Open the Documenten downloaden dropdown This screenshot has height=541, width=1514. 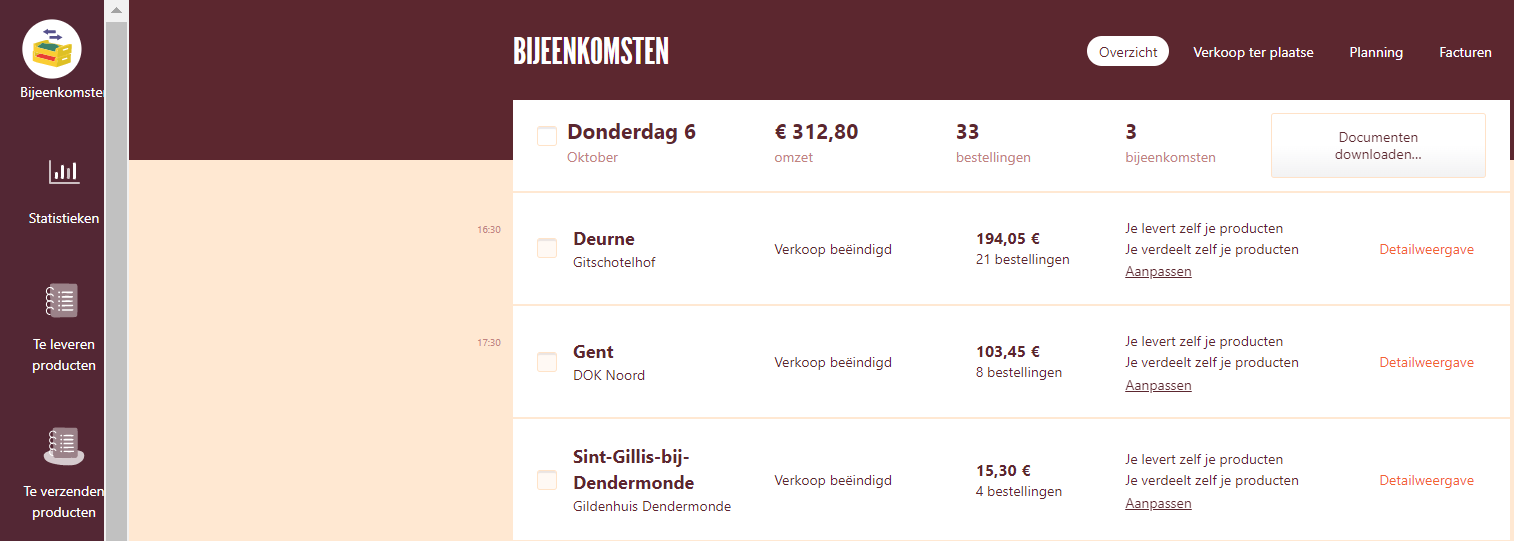click(x=1378, y=146)
